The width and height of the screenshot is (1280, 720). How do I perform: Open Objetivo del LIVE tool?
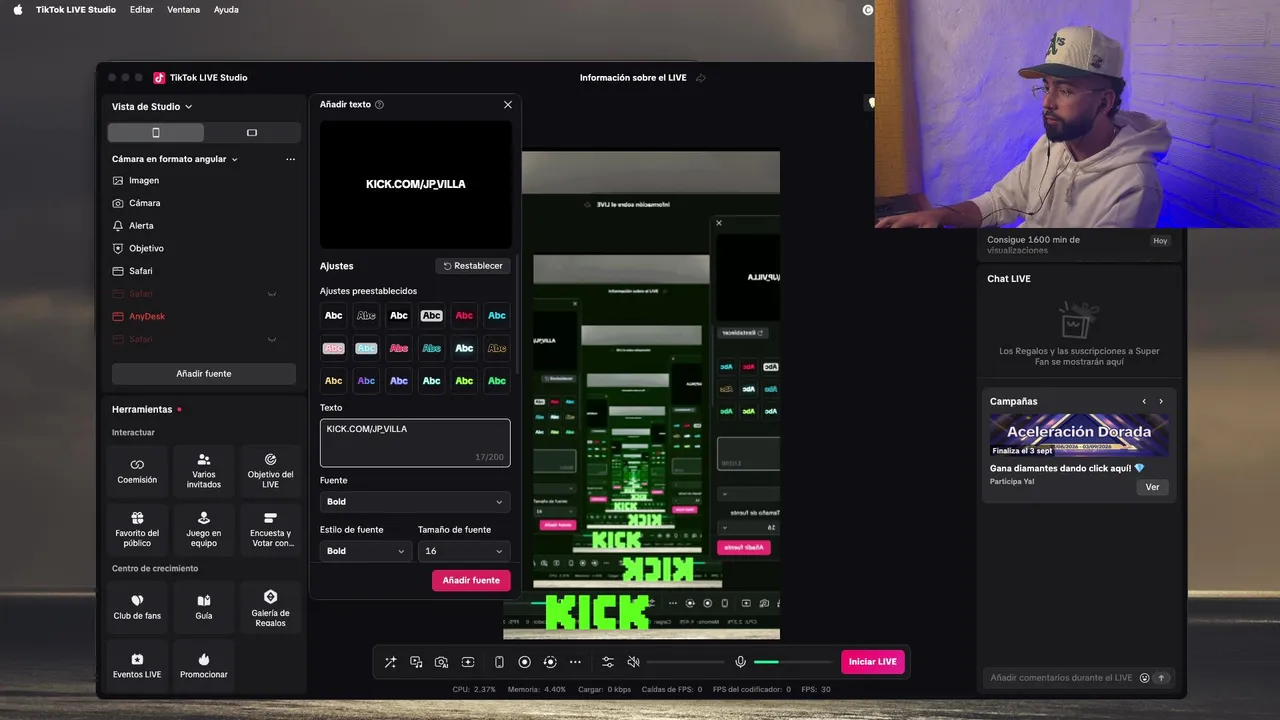pyautogui.click(x=270, y=471)
